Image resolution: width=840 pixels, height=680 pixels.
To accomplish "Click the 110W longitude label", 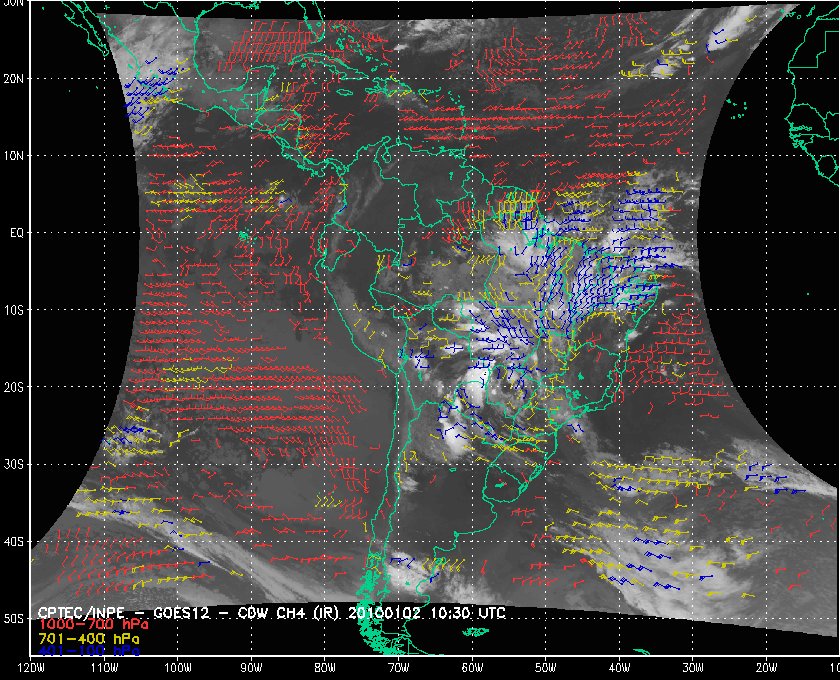I will [x=104, y=668].
